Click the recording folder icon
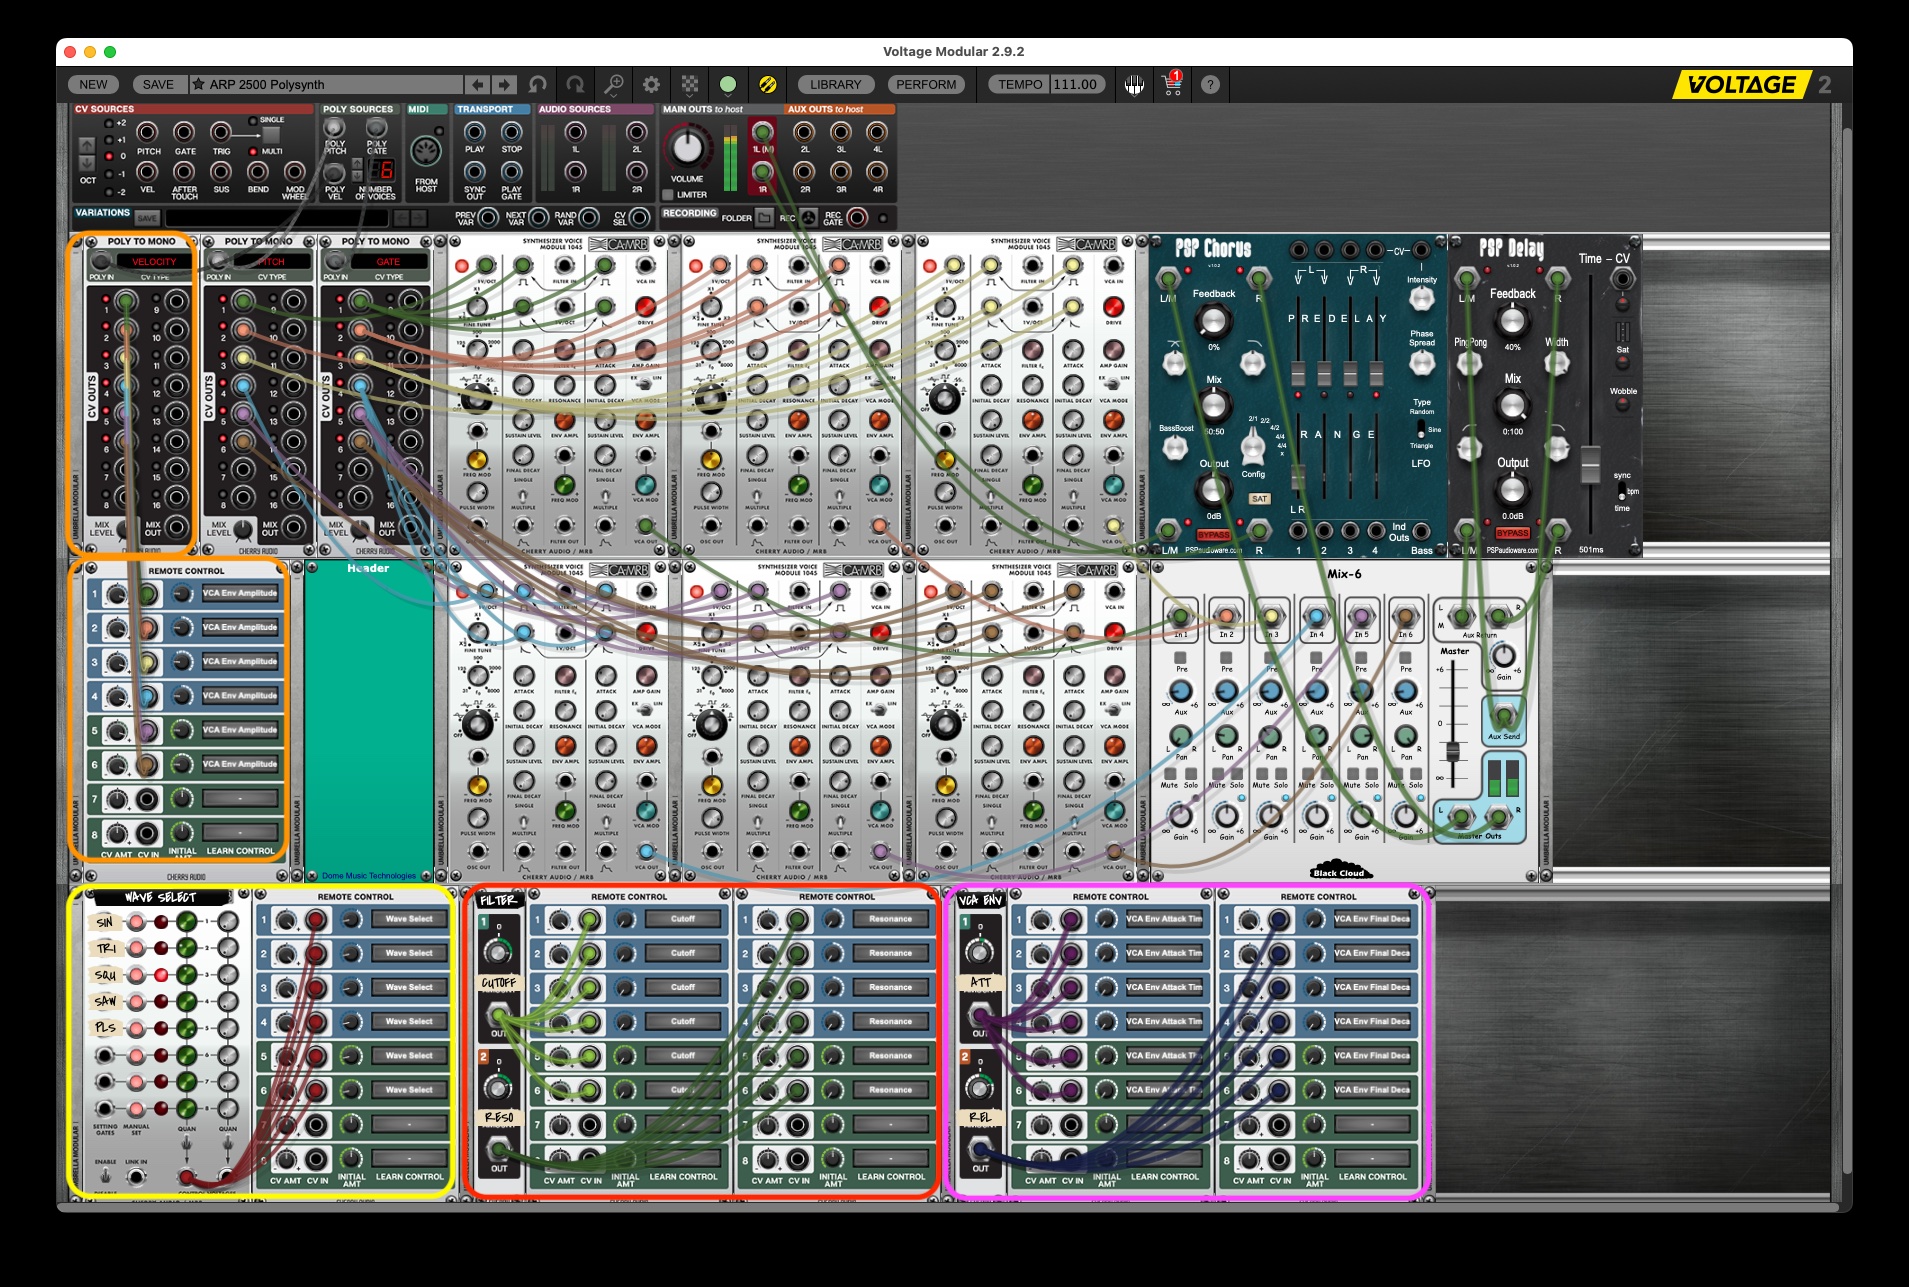Viewport: 1909px width, 1287px height. pos(764,217)
